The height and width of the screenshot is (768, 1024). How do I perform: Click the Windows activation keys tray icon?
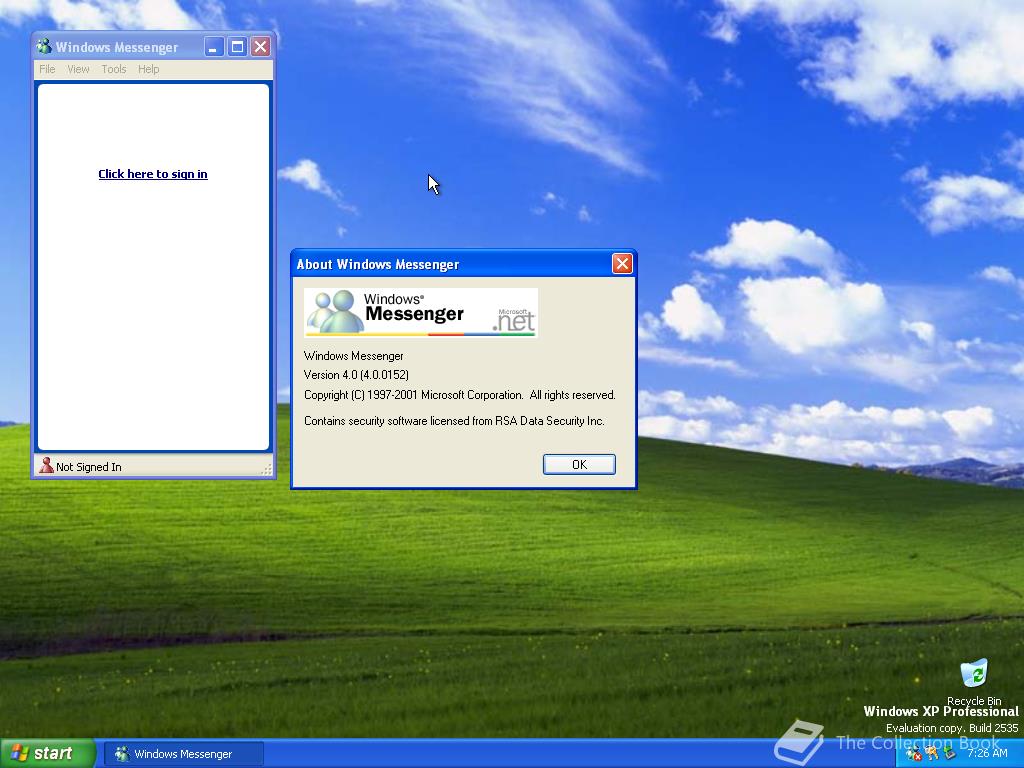click(x=932, y=754)
